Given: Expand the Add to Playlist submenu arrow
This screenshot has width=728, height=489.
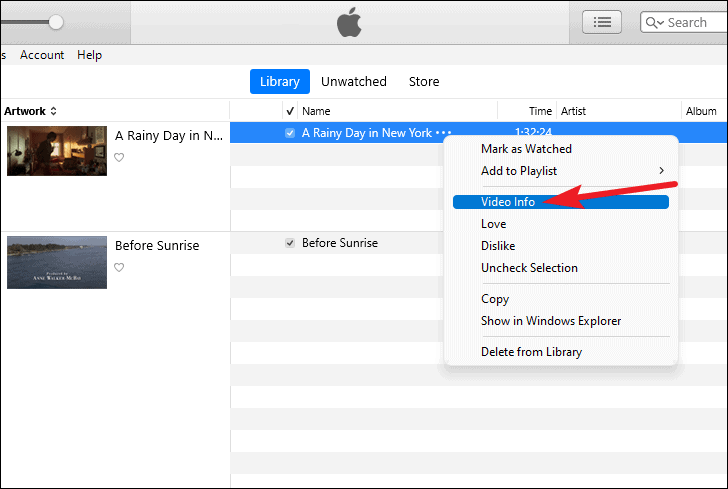Looking at the screenshot, I should pos(662,171).
